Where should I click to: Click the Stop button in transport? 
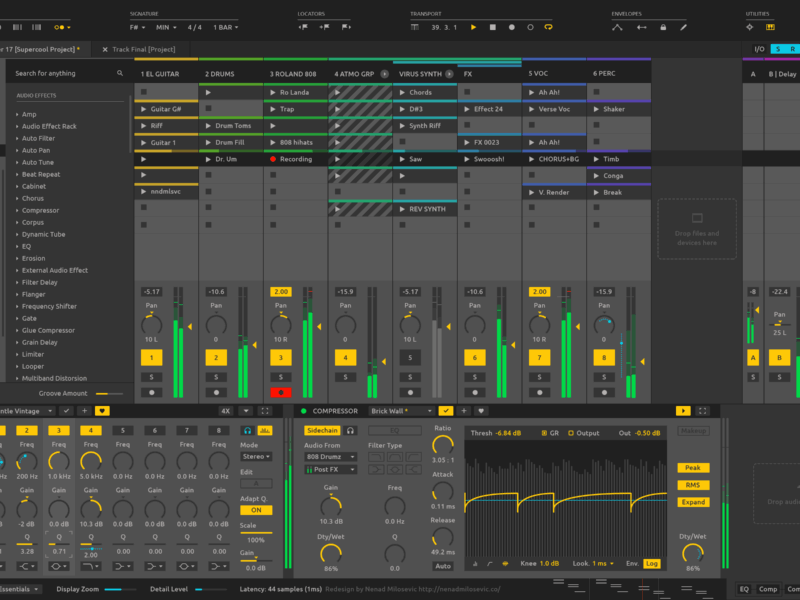click(493, 27)
